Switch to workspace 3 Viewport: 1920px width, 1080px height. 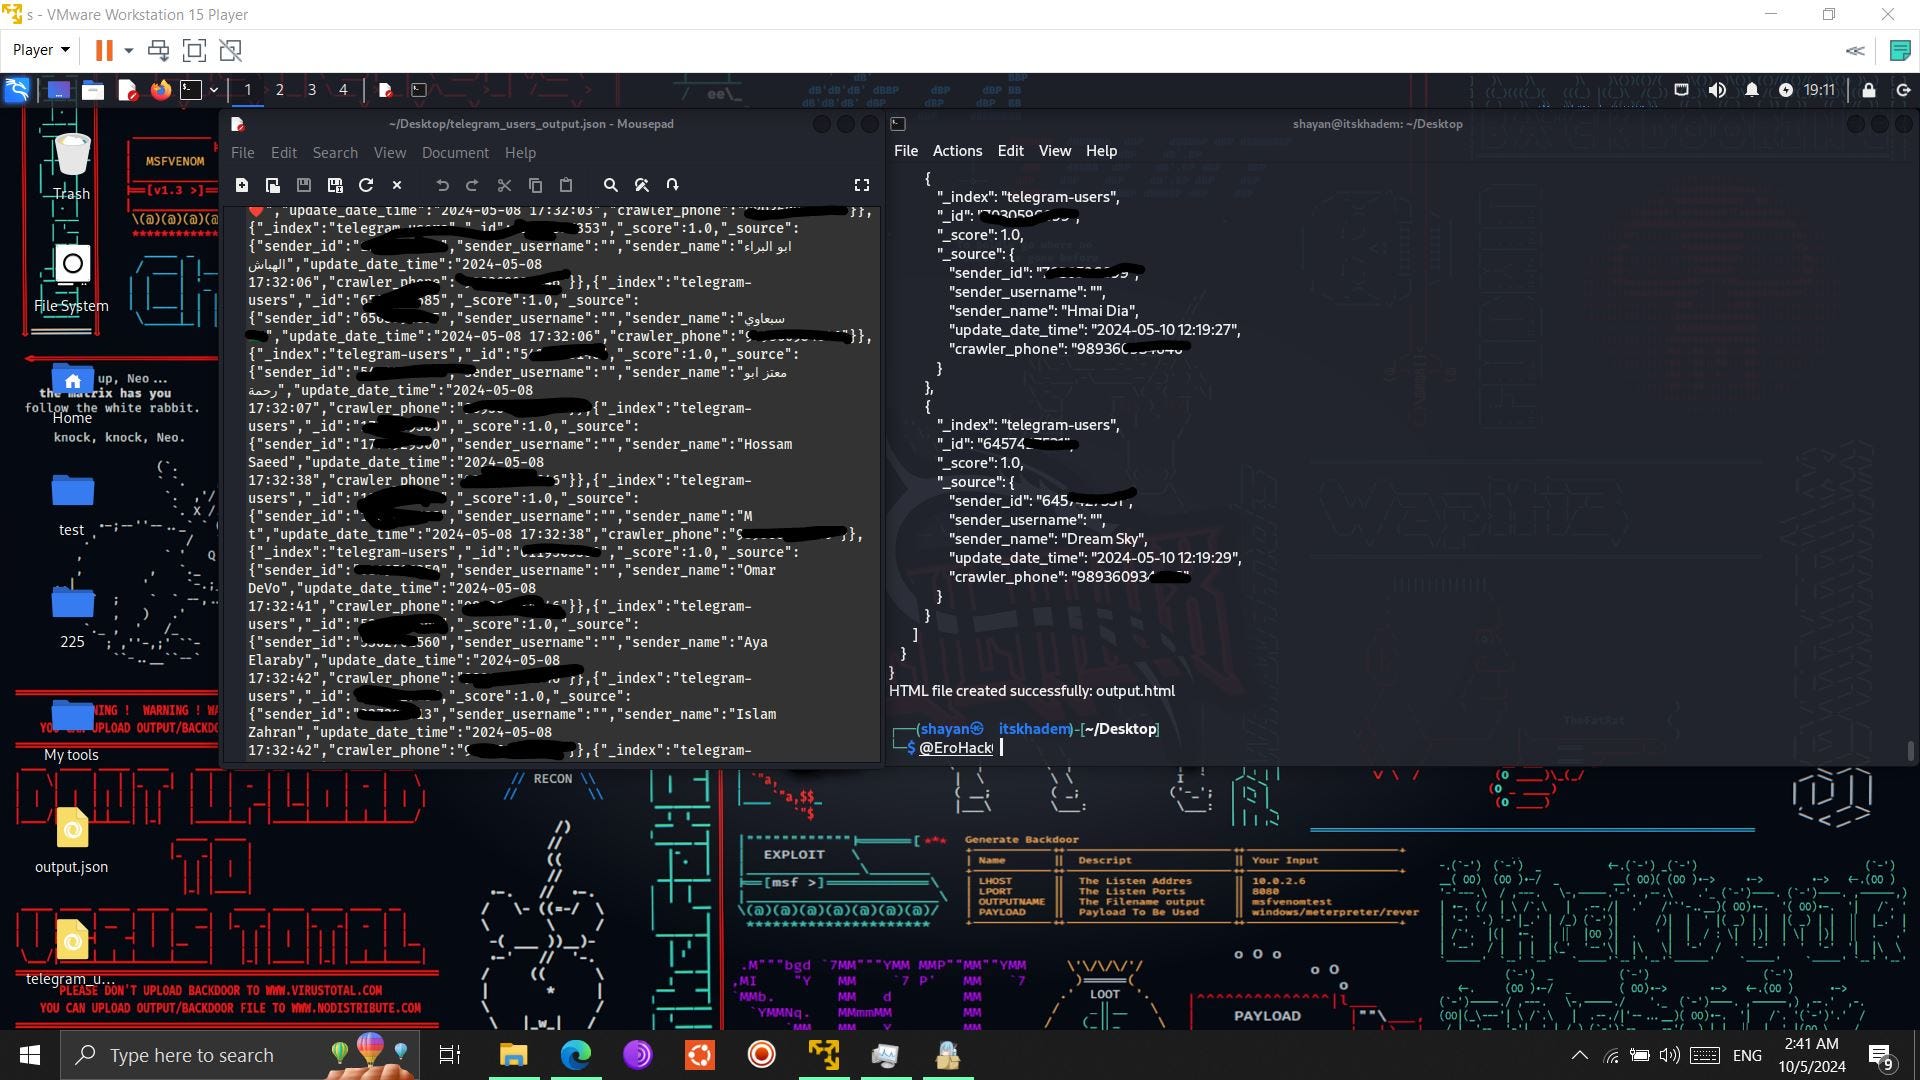click(312, 90)
